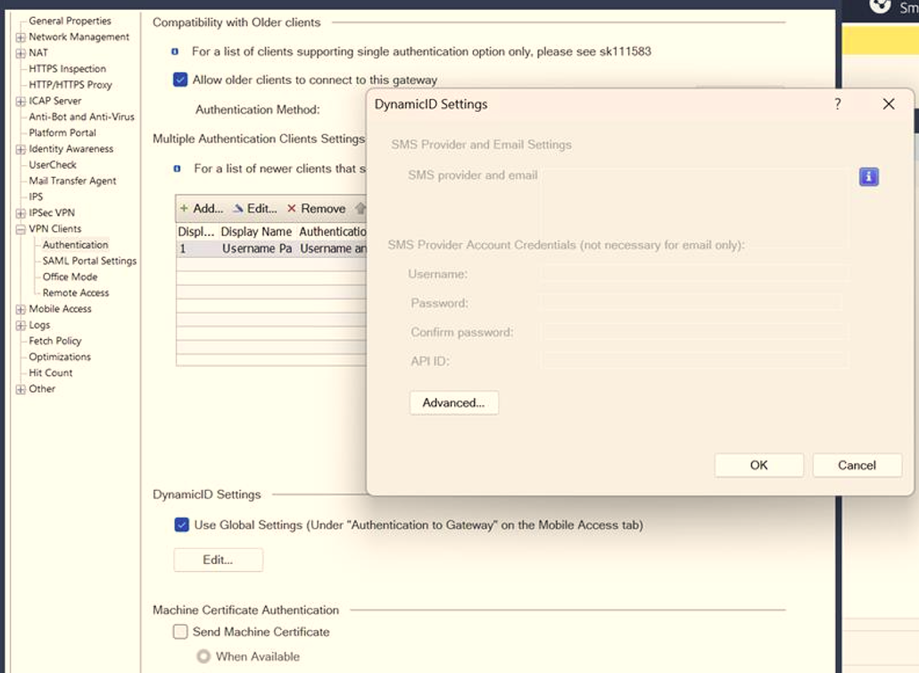Click the API ID input field
919x673 pixels.
coord(695,361)
